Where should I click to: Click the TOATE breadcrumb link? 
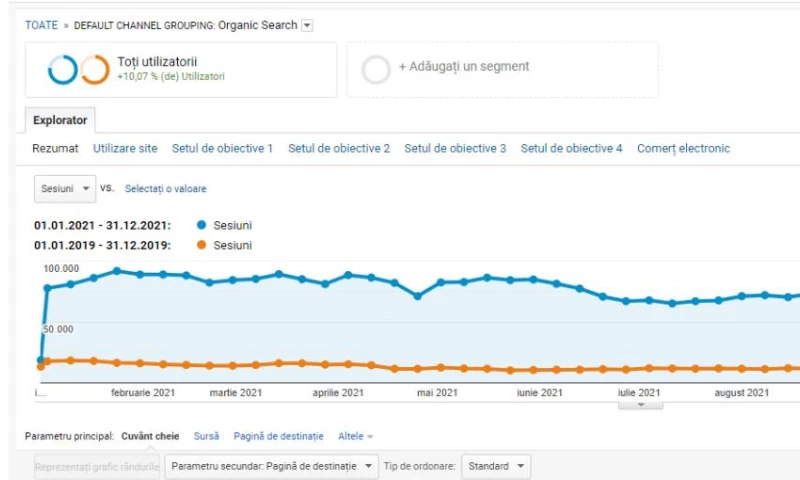point(41,25)
